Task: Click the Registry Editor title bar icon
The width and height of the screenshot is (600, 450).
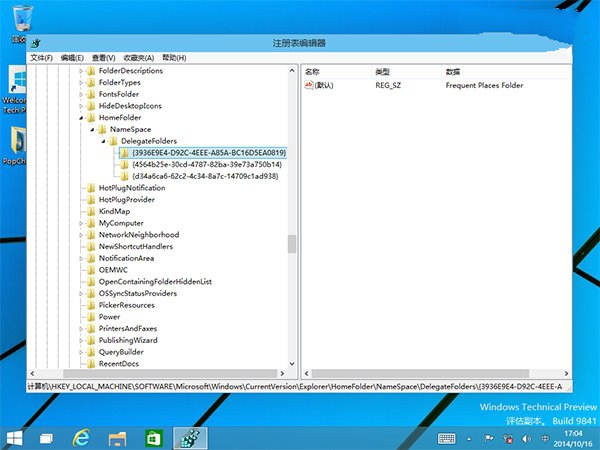Action: pyautogui.click(x=36, y=43)
